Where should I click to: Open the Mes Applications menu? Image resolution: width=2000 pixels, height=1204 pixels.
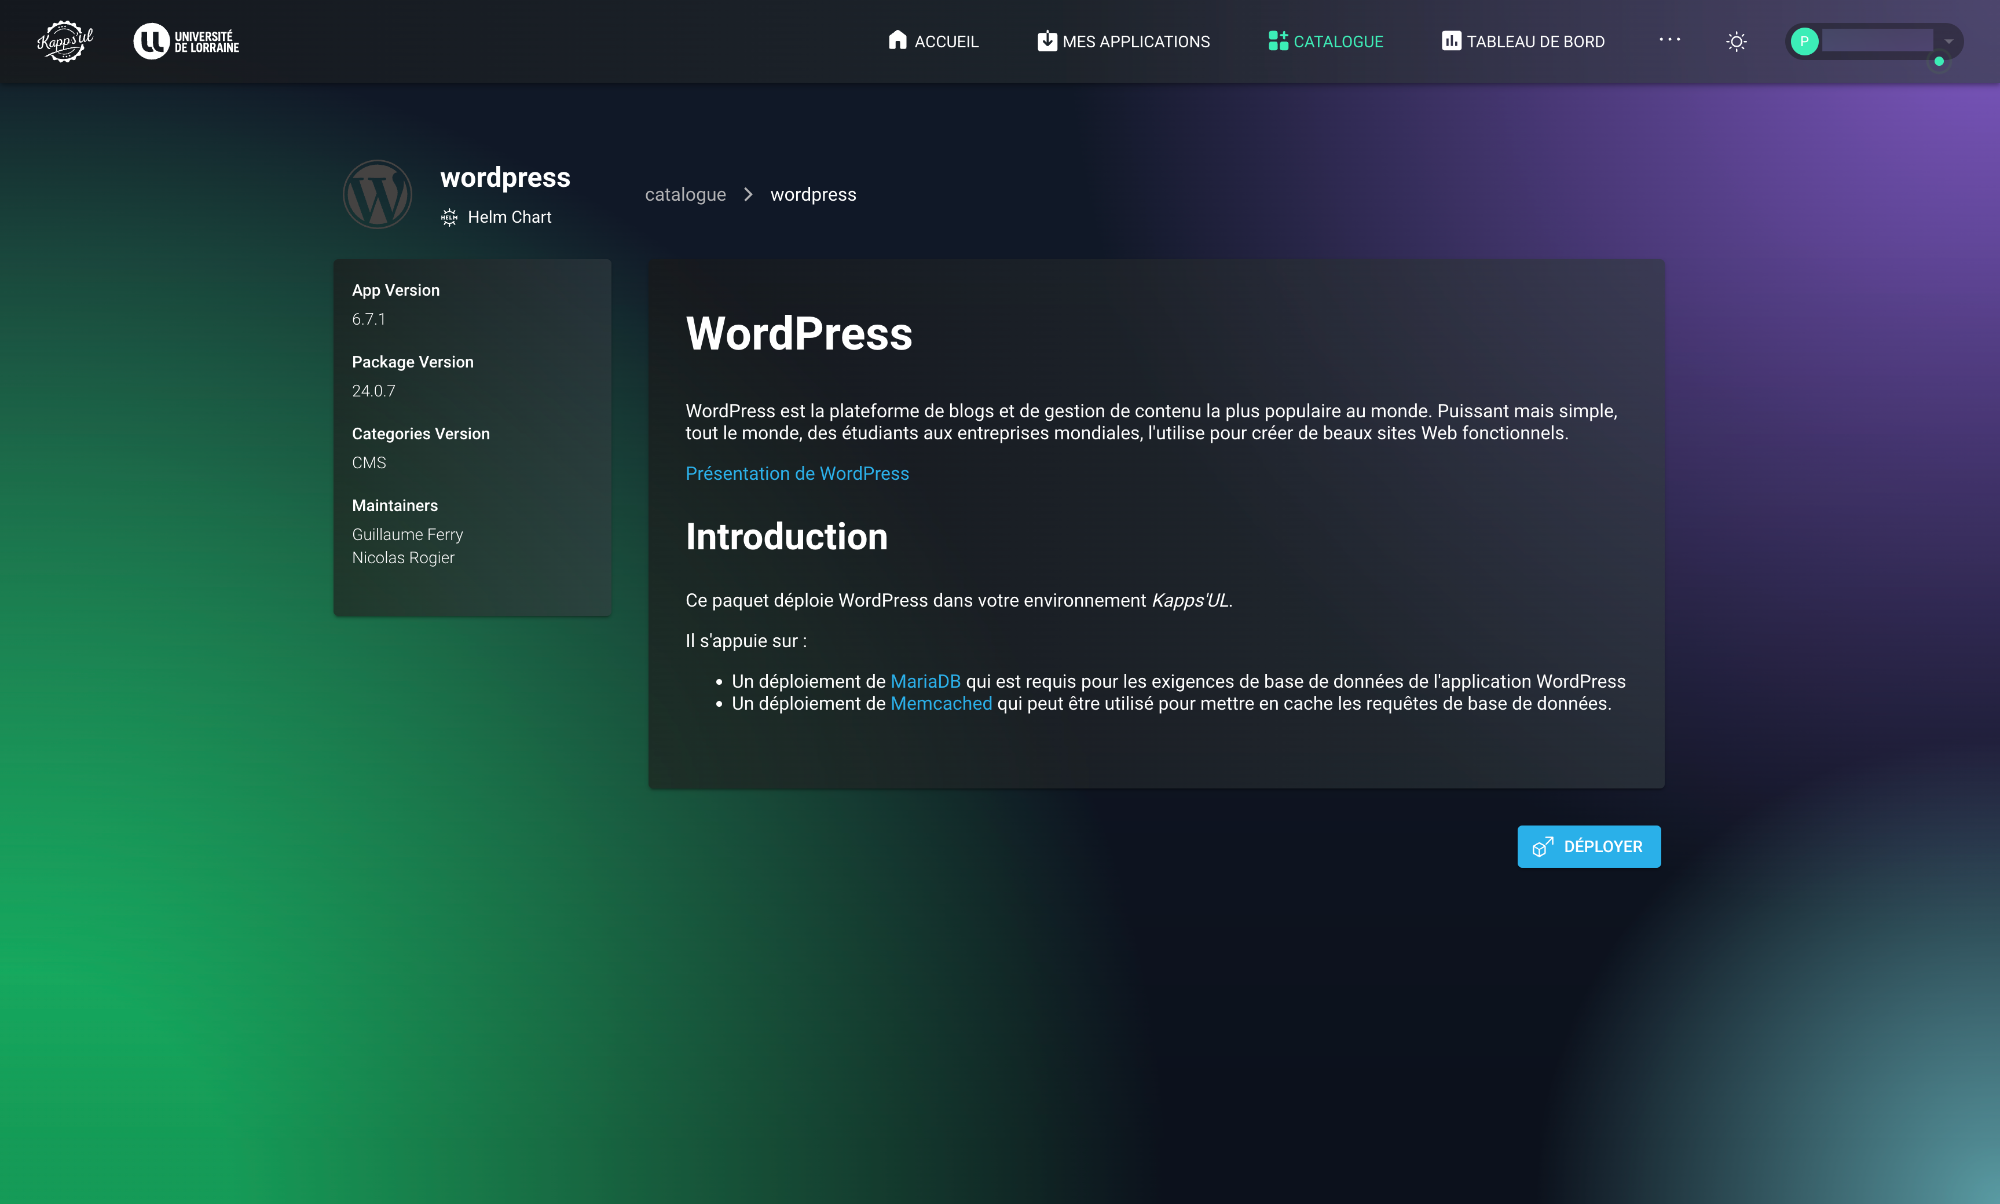click(1135, 41)
